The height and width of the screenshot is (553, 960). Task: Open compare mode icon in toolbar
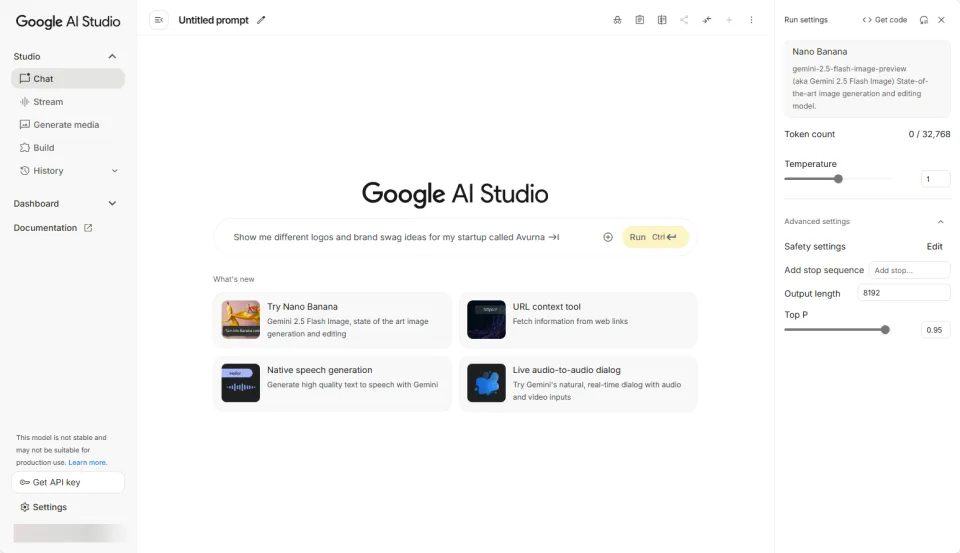[x=662, y=20]
